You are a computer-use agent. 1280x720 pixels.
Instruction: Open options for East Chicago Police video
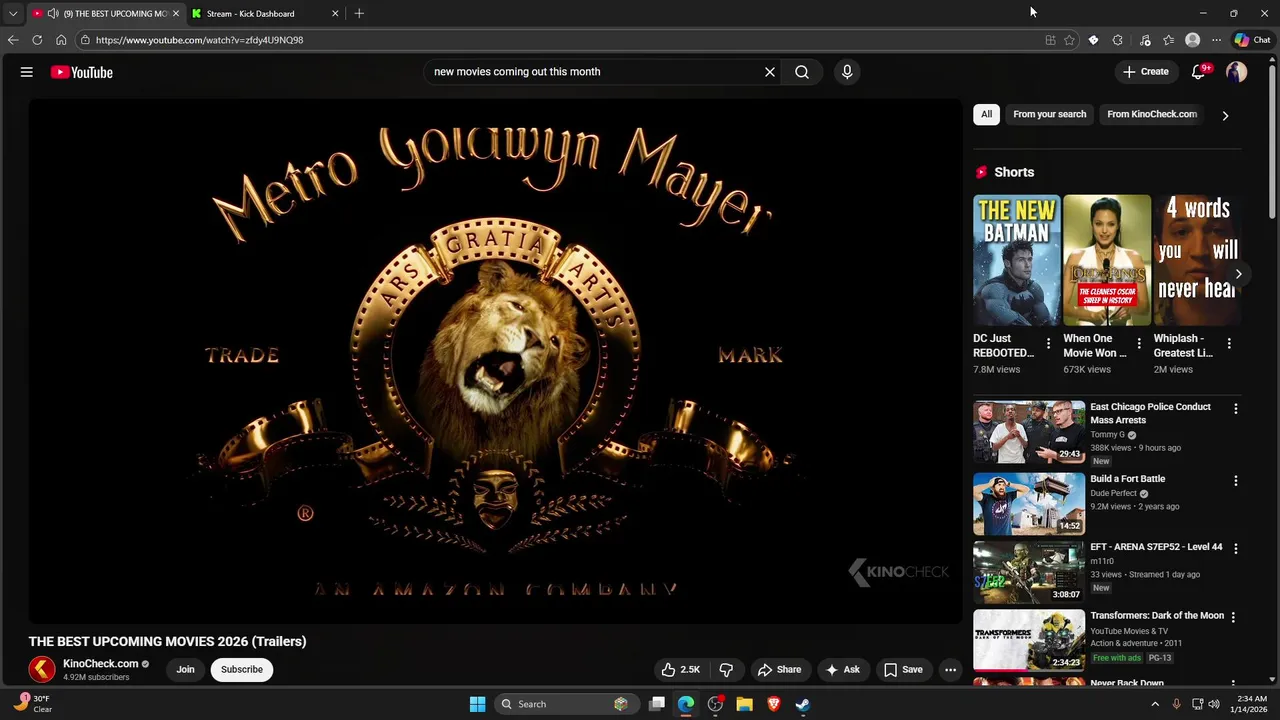click(x=1235, y=409)
